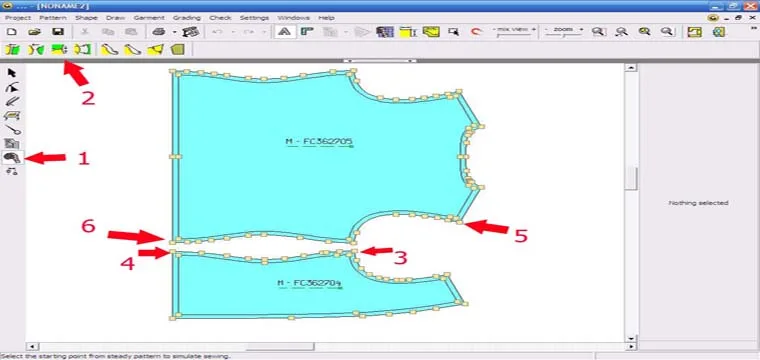This screenshot has width=760, height=360.
Task: Click the M - FC362705 pattern label
Action: pos(318,142)
